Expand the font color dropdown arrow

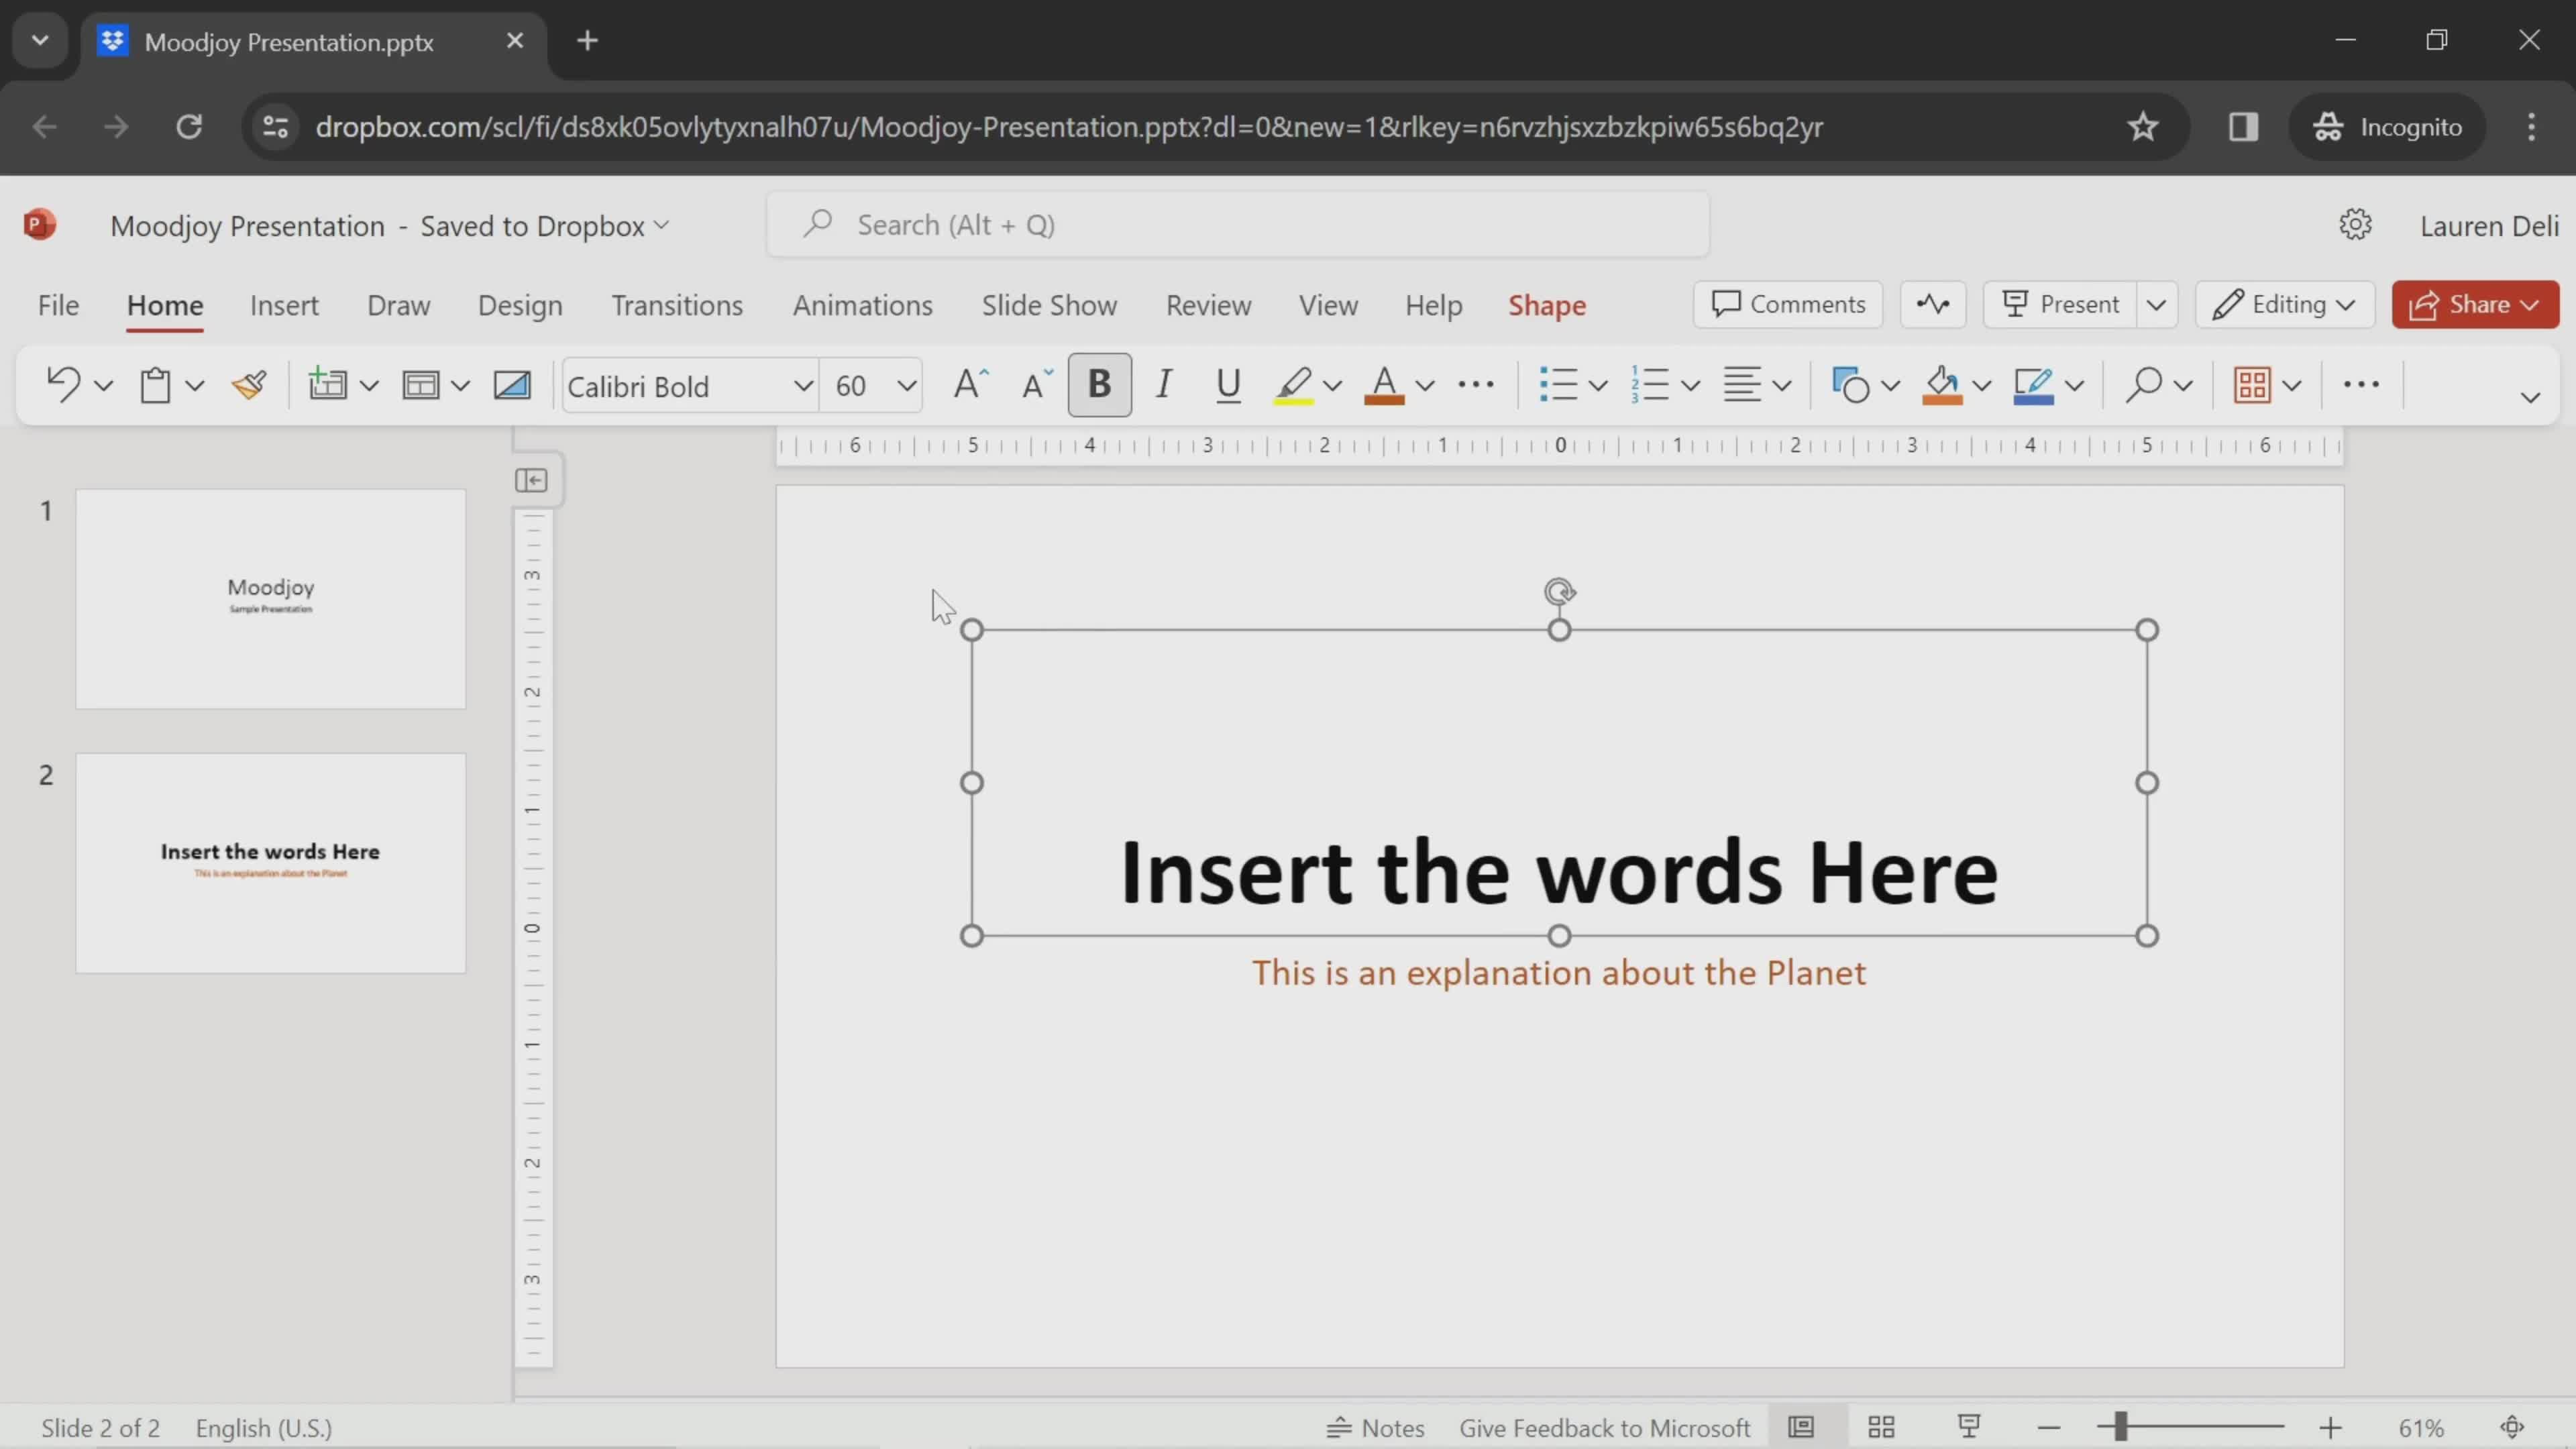point(1425,386)
